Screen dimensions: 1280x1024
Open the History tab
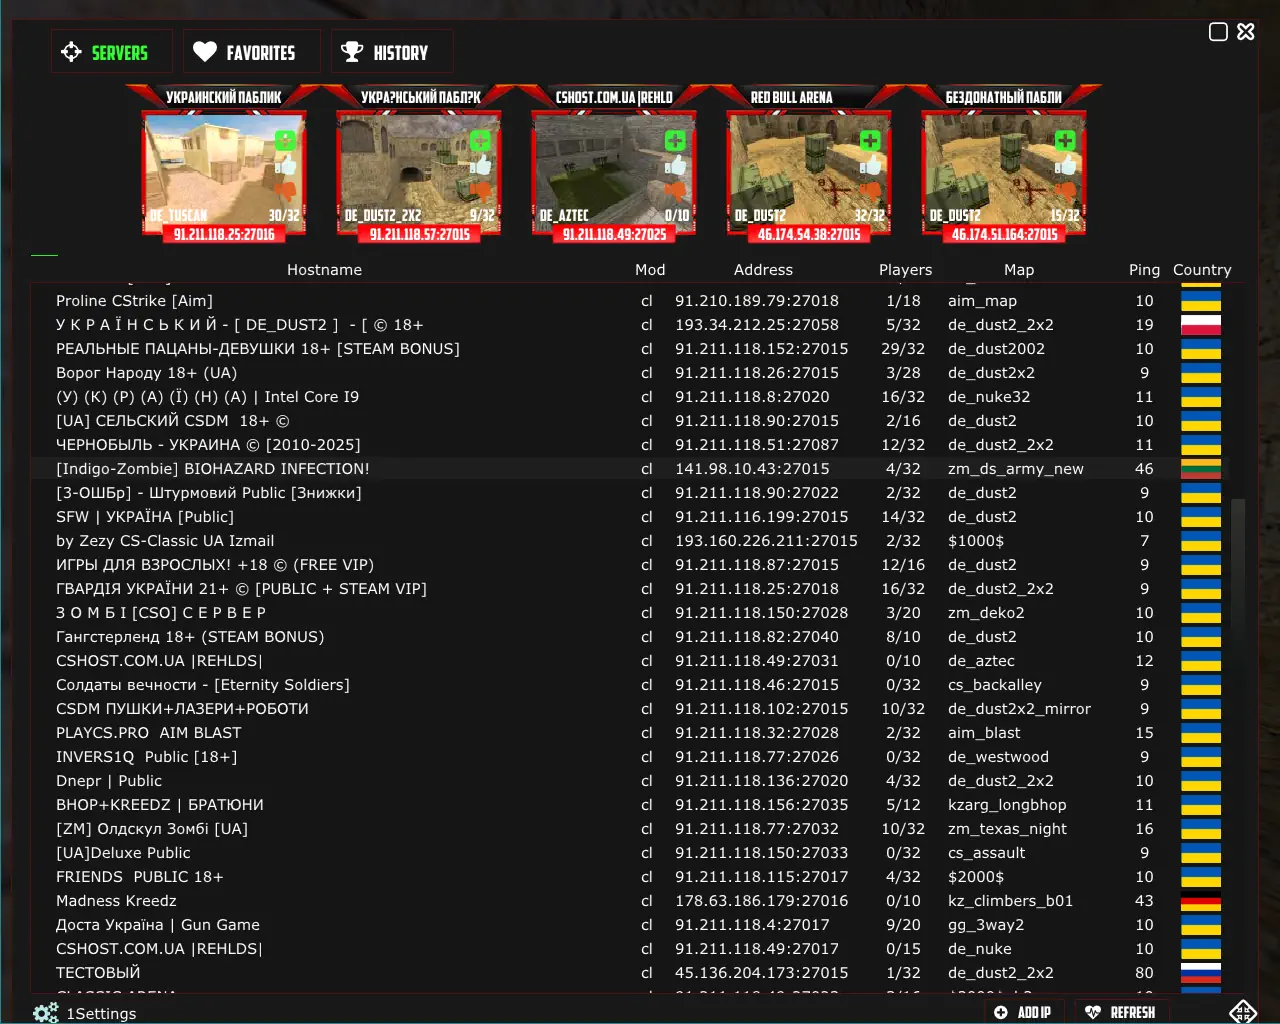click(x=386, y=52)
